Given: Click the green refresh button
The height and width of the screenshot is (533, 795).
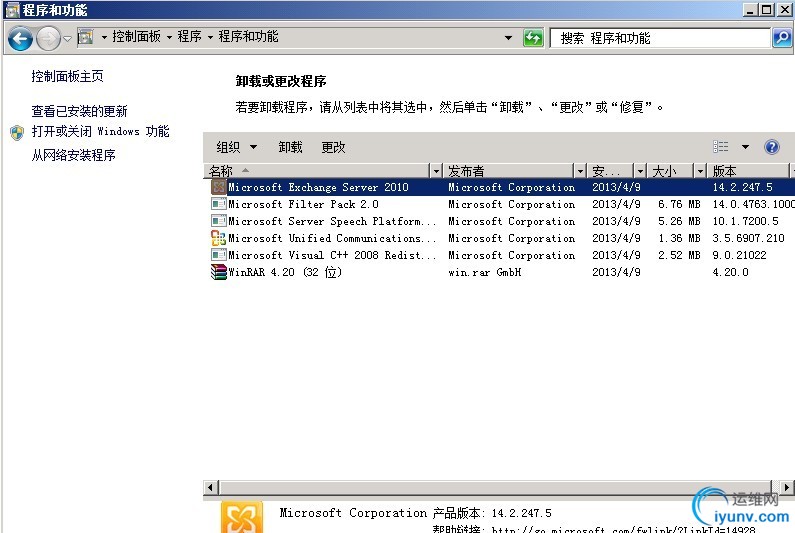Looking at the screenshot, I should (x=533, y=38).
